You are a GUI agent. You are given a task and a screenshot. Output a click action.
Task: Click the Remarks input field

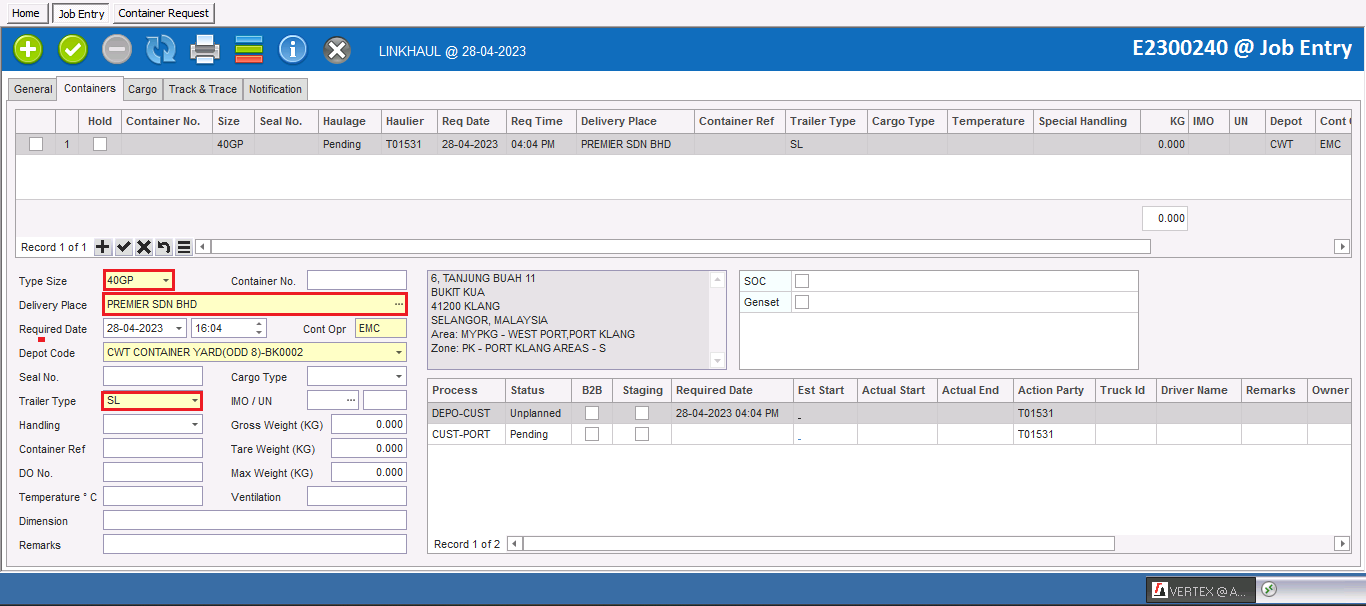255,544
